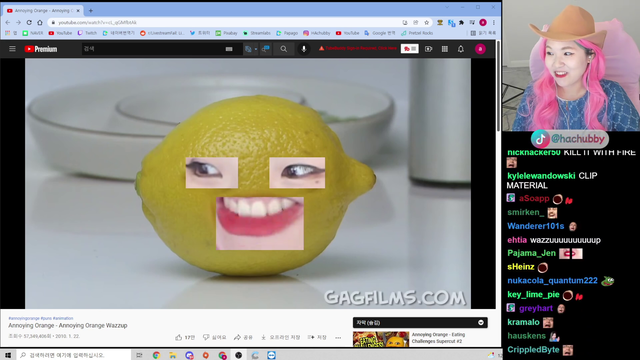Viewport: 640px width, 360px height.
Task: Open the Papago bookmark
Action: (x=287, y=33)
